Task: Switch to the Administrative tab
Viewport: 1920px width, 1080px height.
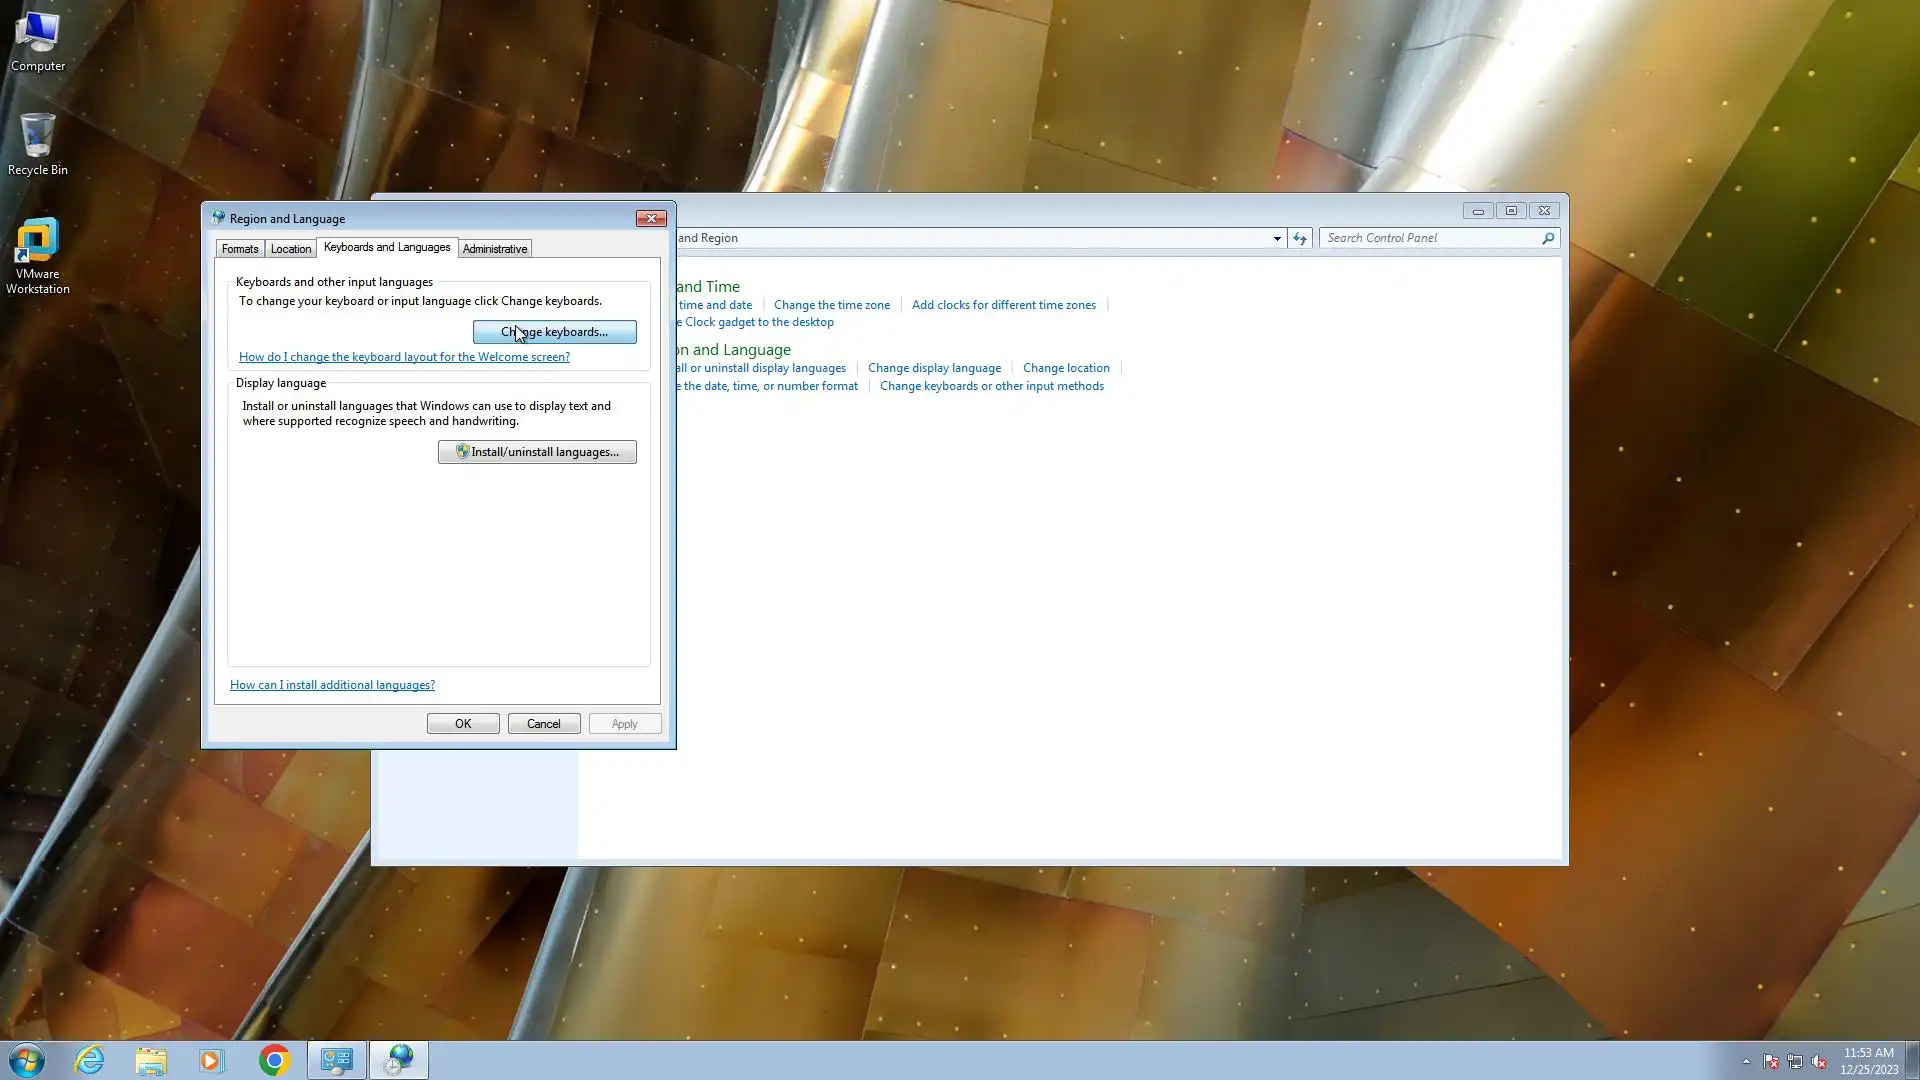Action: (494, 249)
